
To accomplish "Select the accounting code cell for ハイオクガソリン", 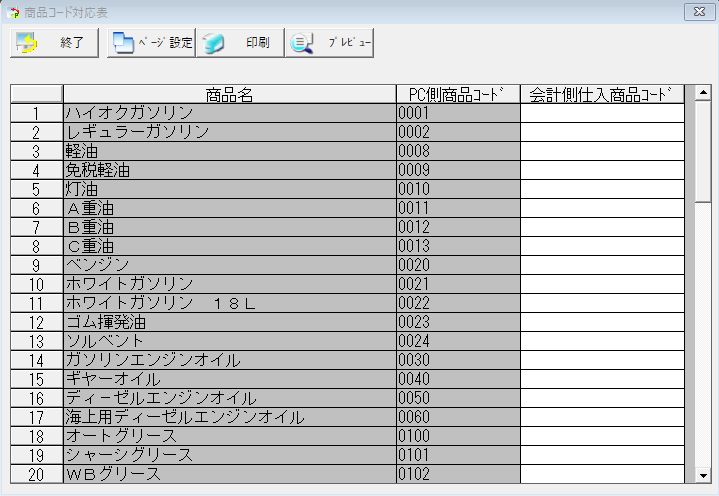I will tap(602, 113).
